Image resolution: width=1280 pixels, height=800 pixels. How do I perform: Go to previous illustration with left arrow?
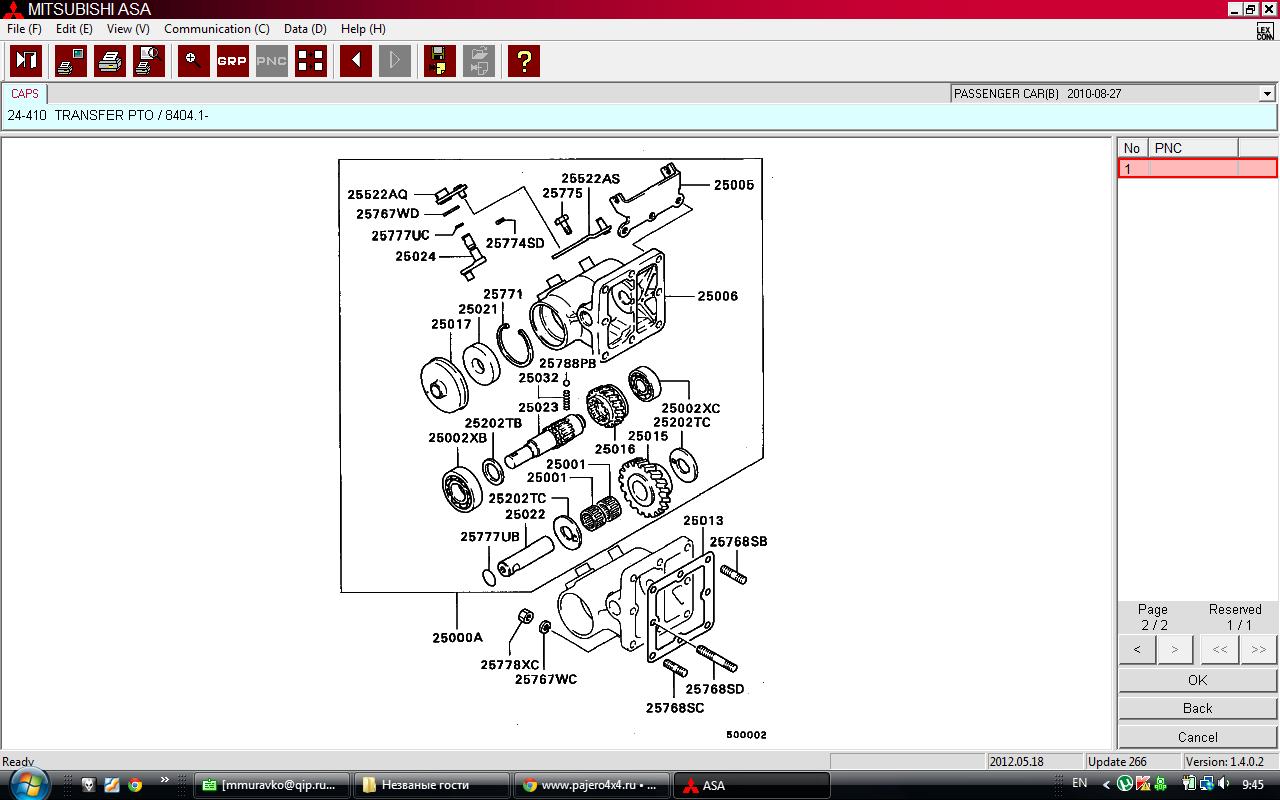point(356,61)
